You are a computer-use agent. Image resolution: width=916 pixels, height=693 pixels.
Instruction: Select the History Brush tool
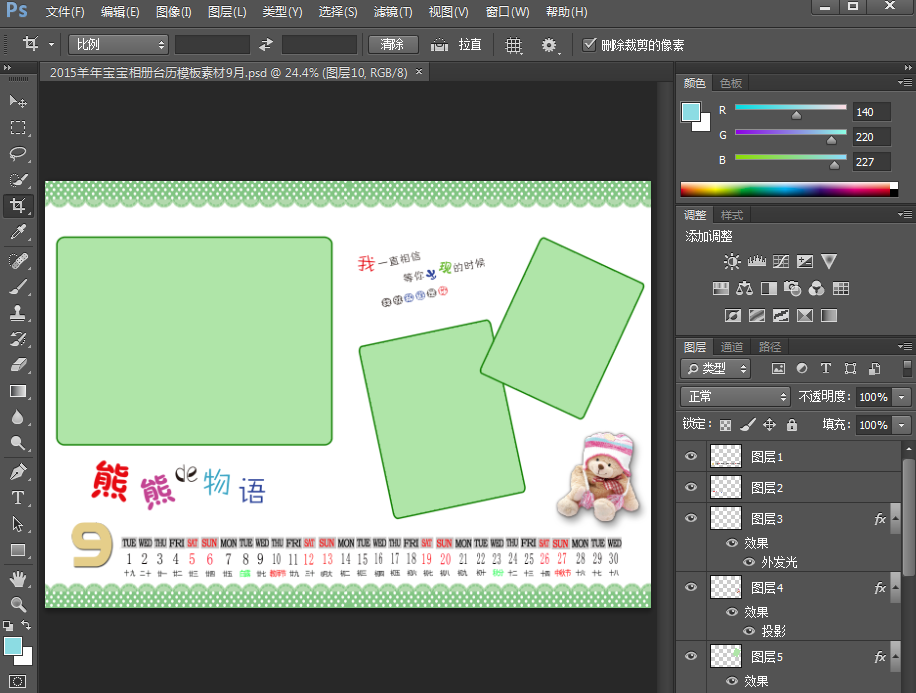point(18,338)
